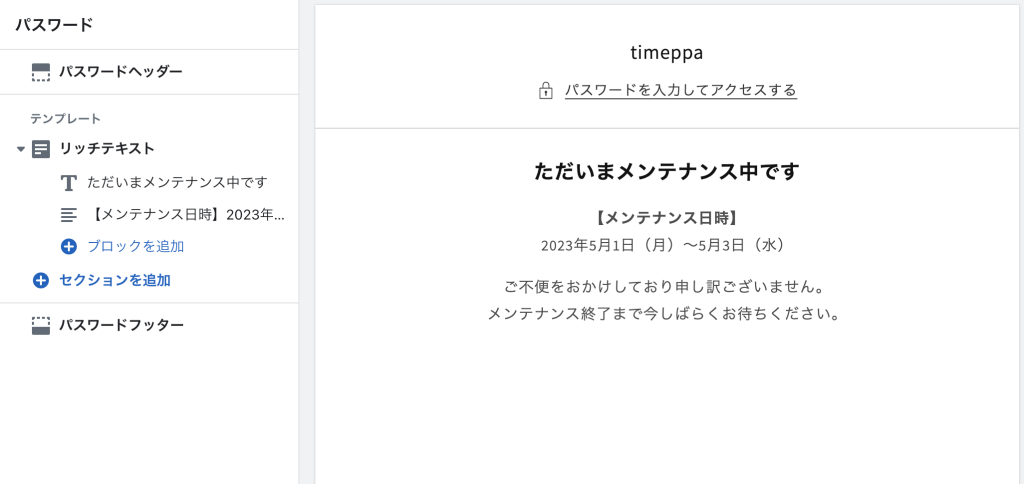Click the plus icon beside セクションを追加
1024x484 pixels.
pyautogui.click(x=41, y=281)
